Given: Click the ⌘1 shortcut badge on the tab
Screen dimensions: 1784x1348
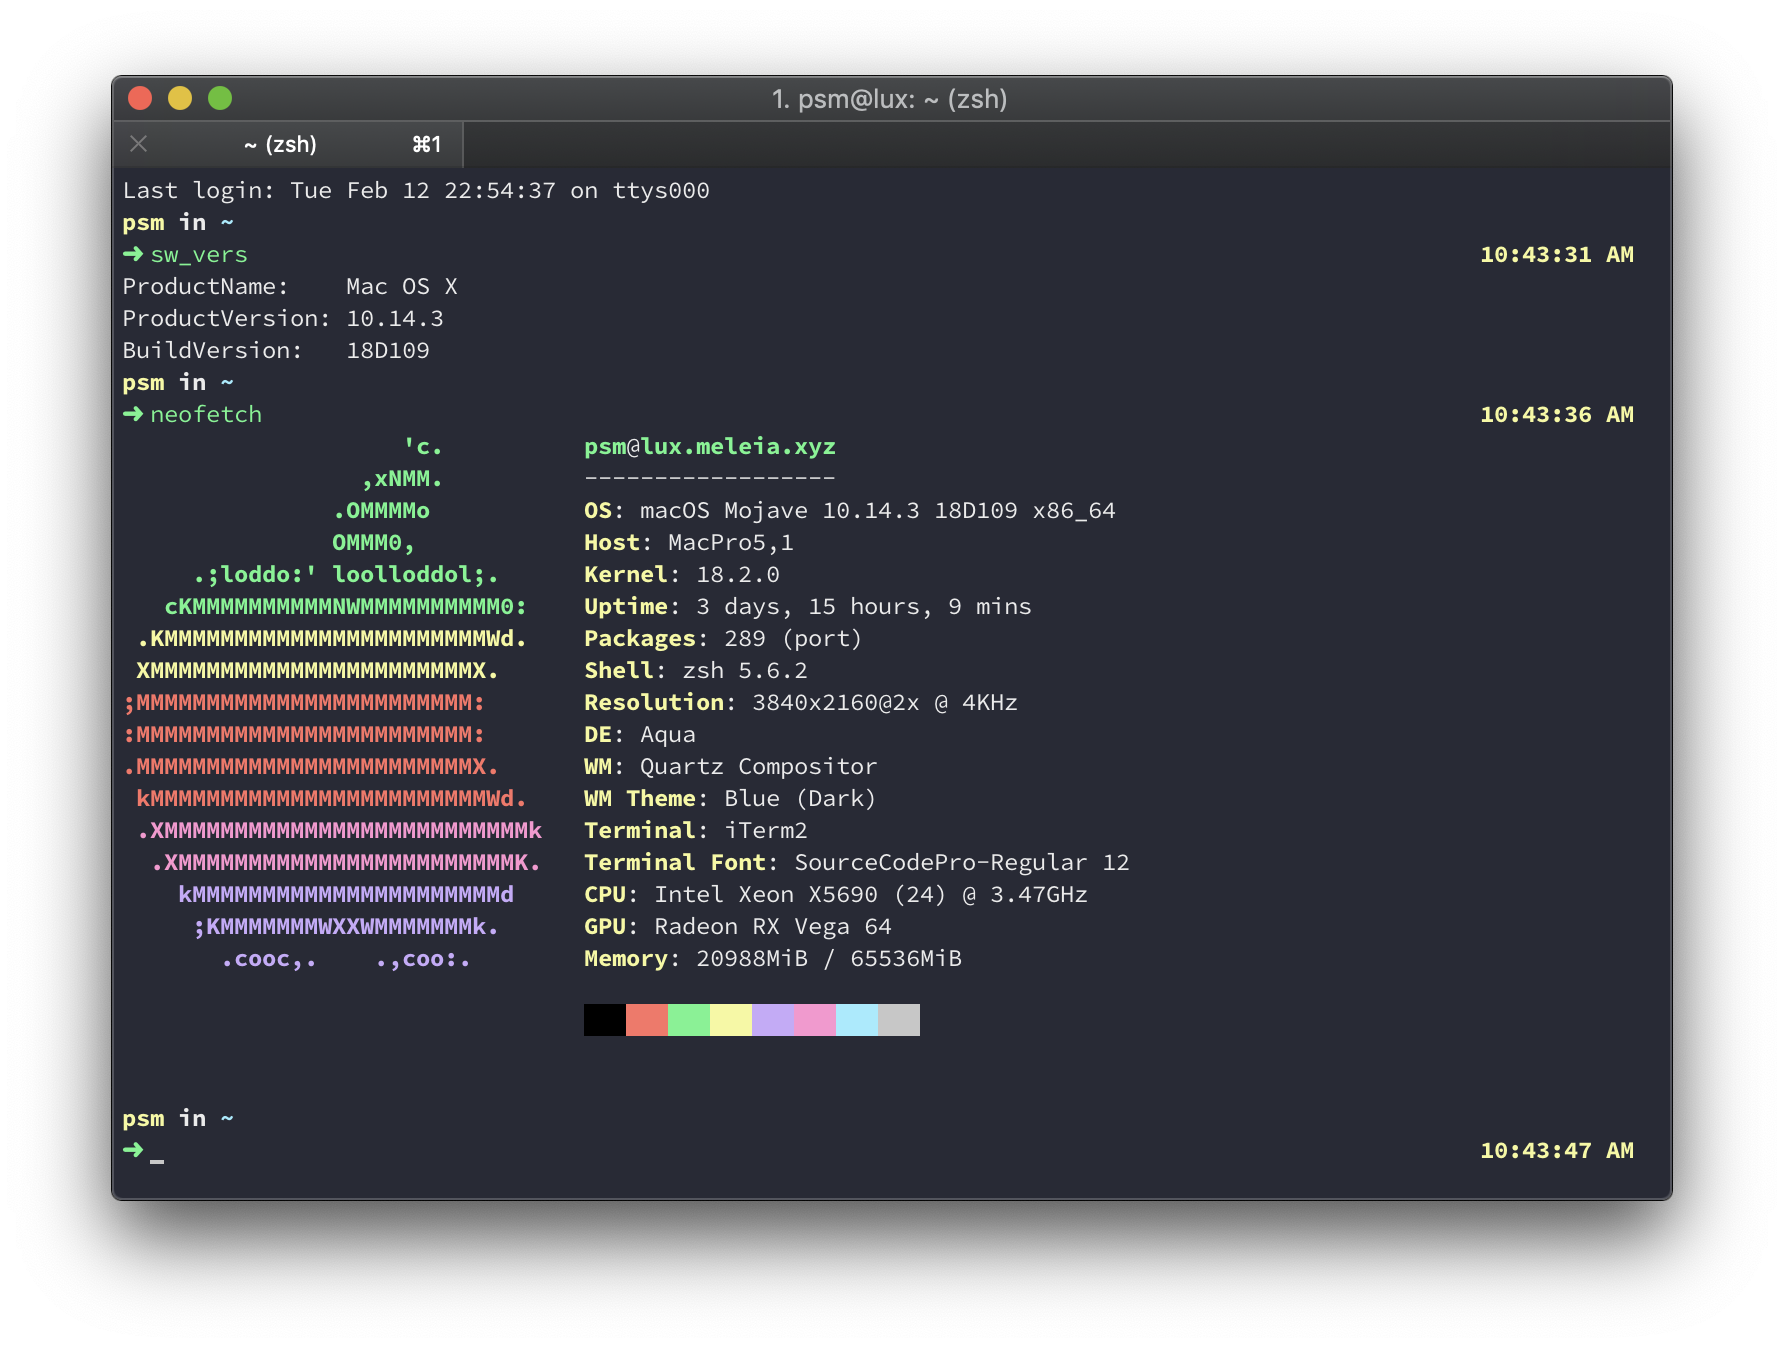Looking at the screenshot, I should click(427, 144).
